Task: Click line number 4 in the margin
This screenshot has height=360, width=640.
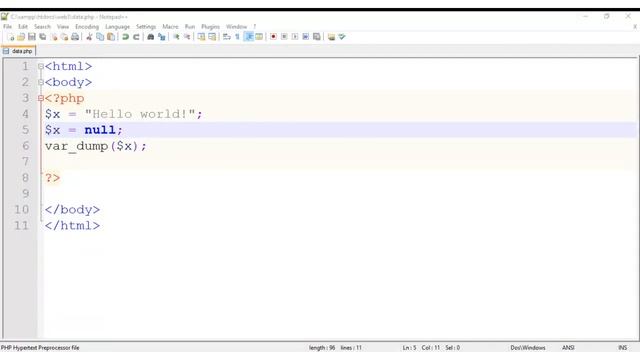Action: 25,114
